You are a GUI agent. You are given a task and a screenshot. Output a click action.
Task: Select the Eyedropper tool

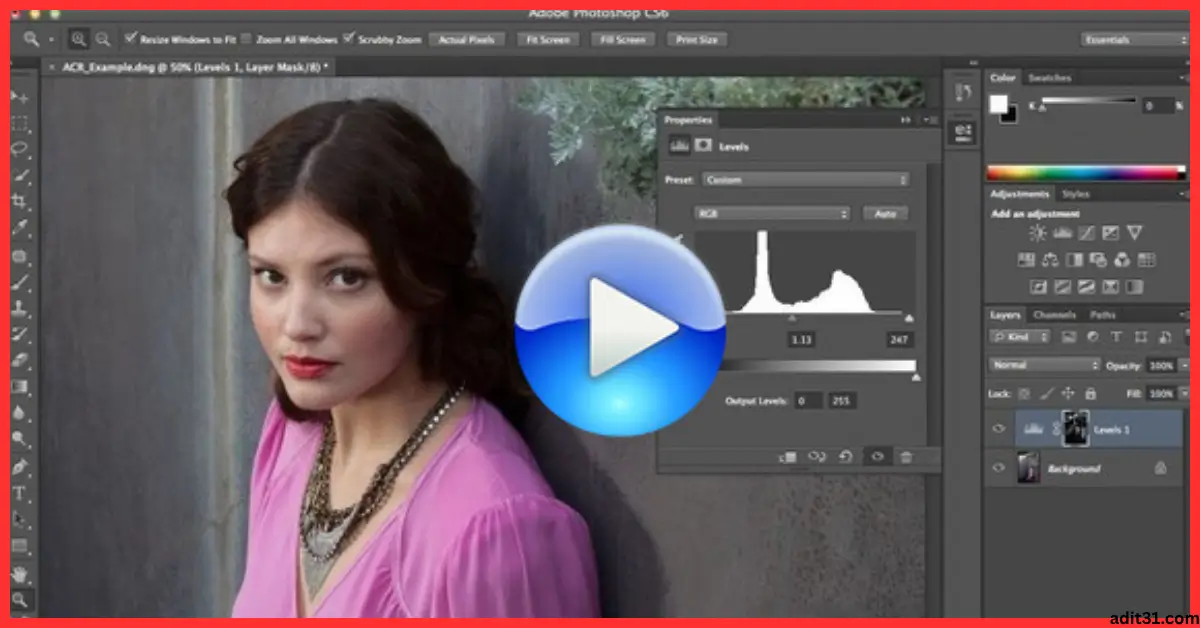19,229
